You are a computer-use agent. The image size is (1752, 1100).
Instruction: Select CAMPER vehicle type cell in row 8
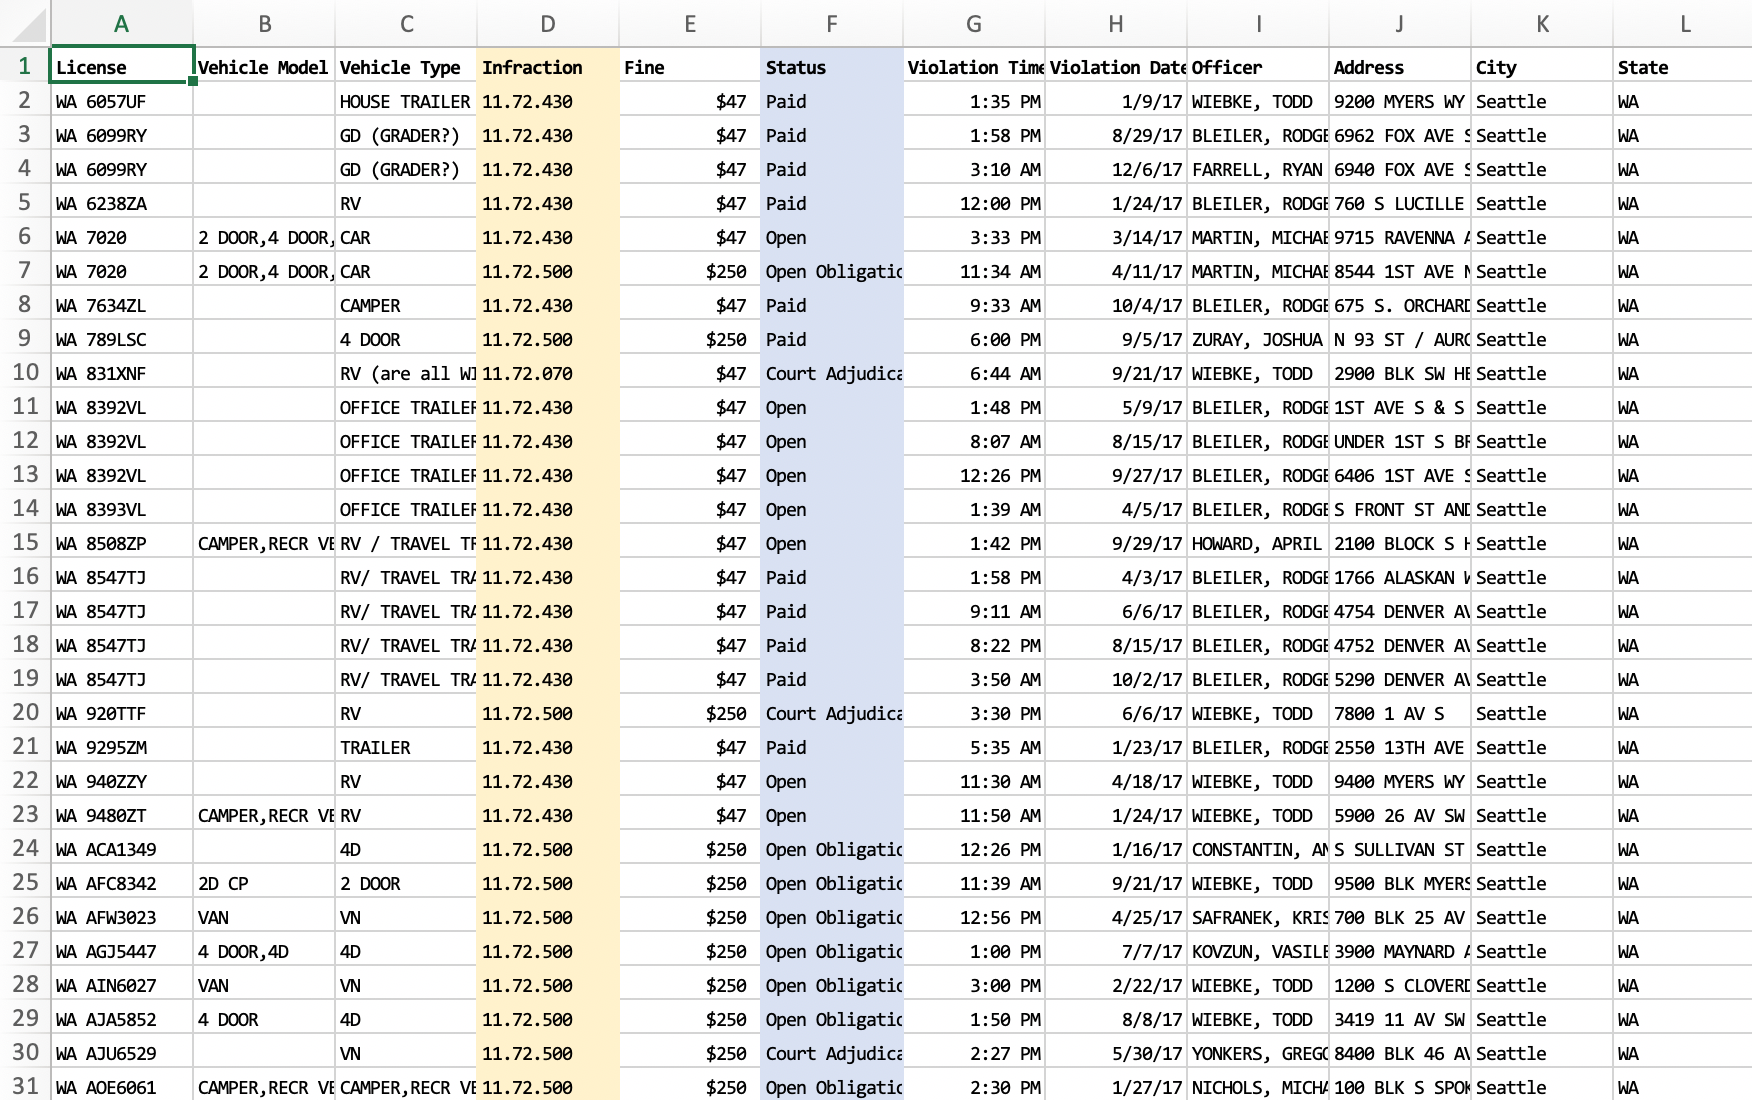pos(405,305)
